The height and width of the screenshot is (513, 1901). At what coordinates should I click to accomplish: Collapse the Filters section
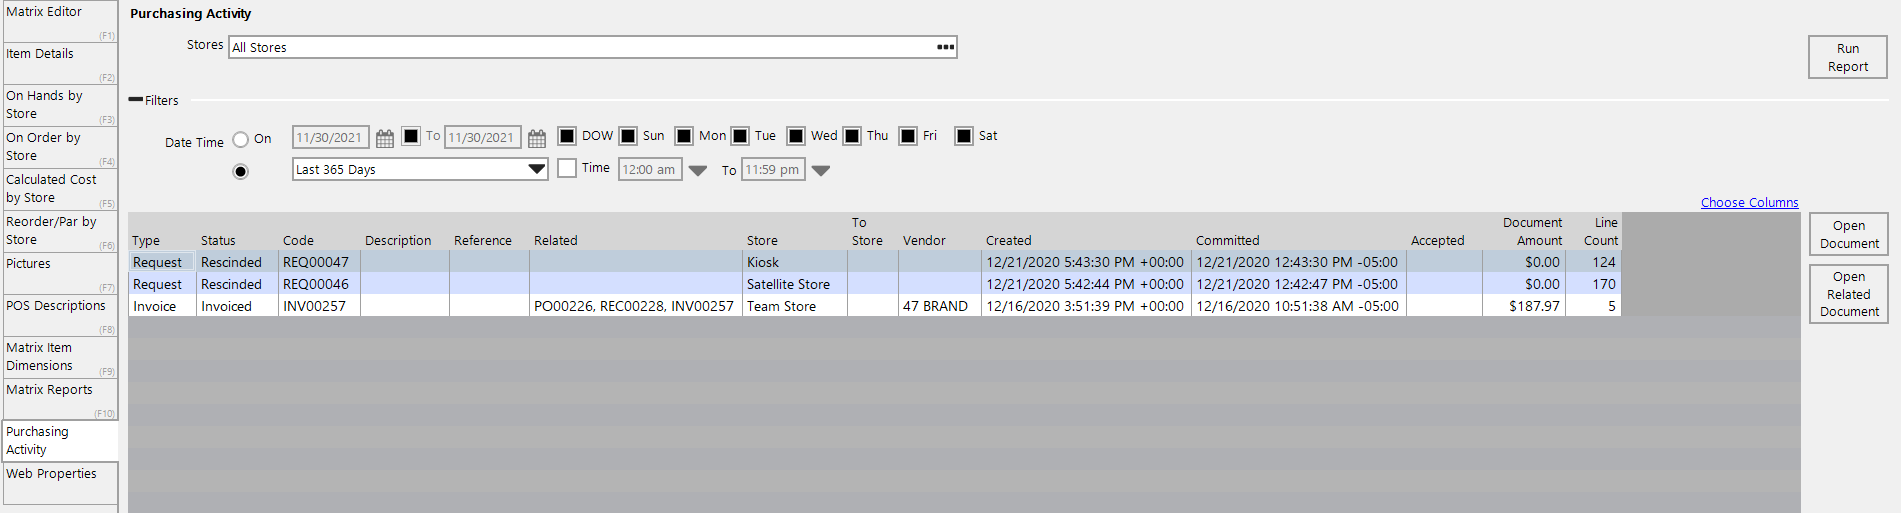136,100
